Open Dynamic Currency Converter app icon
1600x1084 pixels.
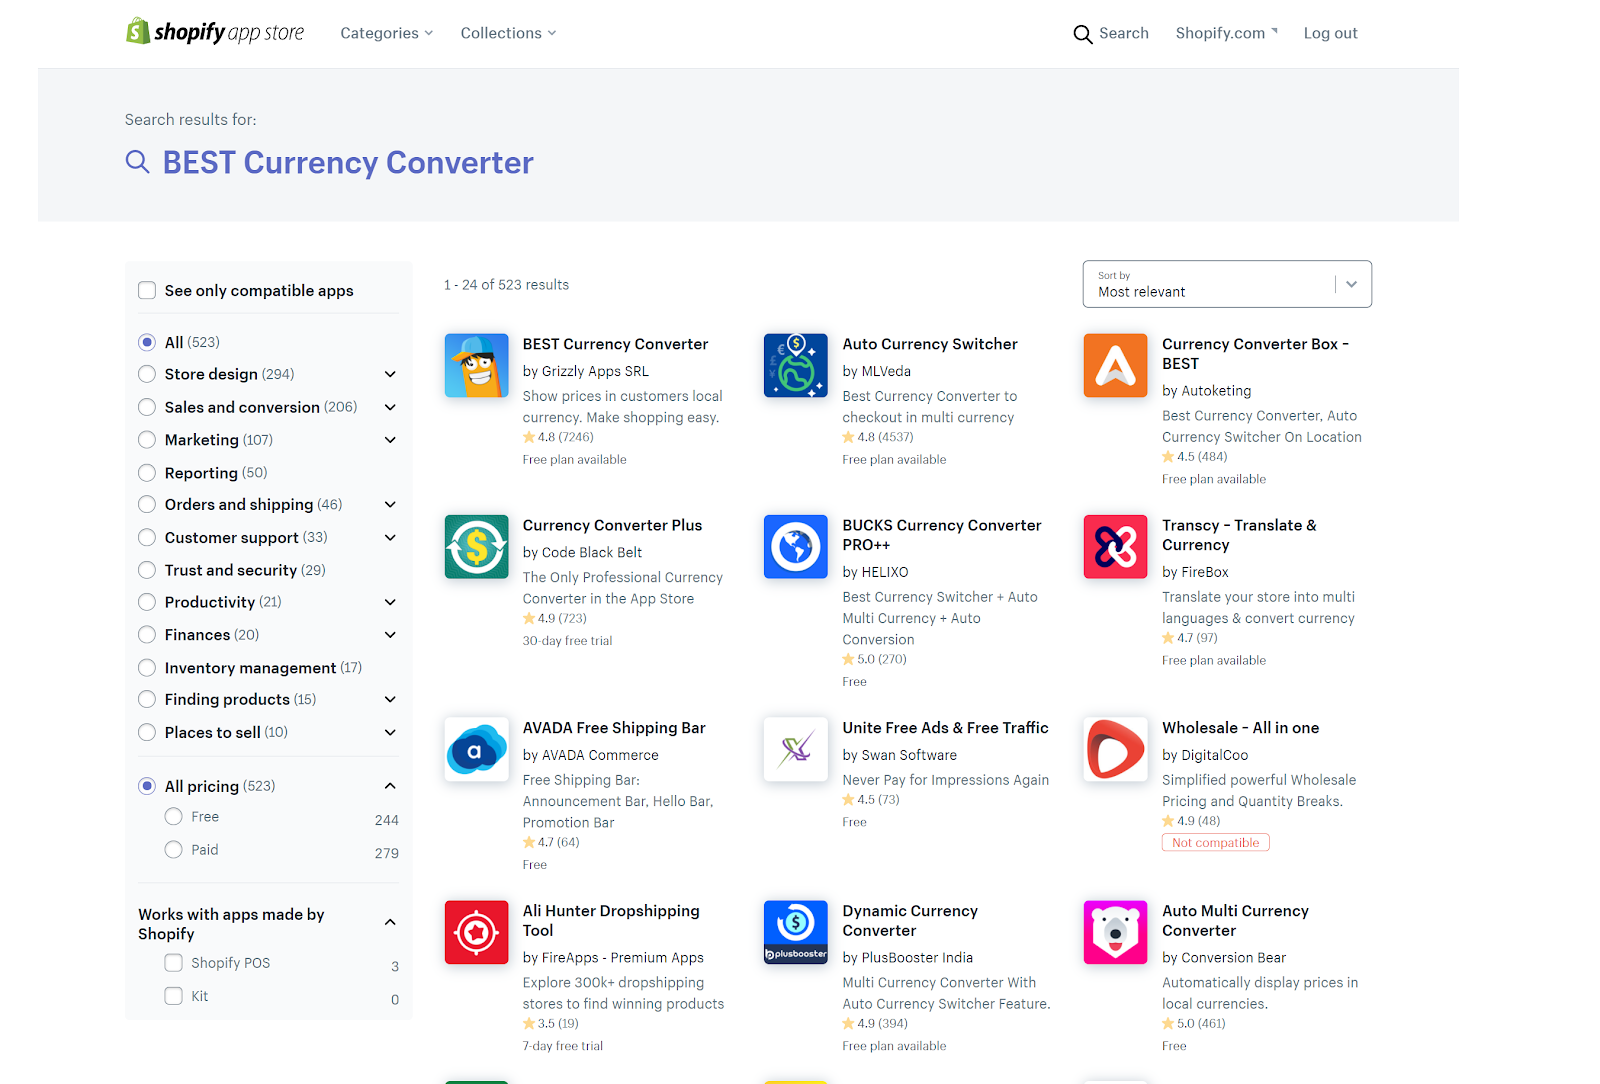(796, 932)
